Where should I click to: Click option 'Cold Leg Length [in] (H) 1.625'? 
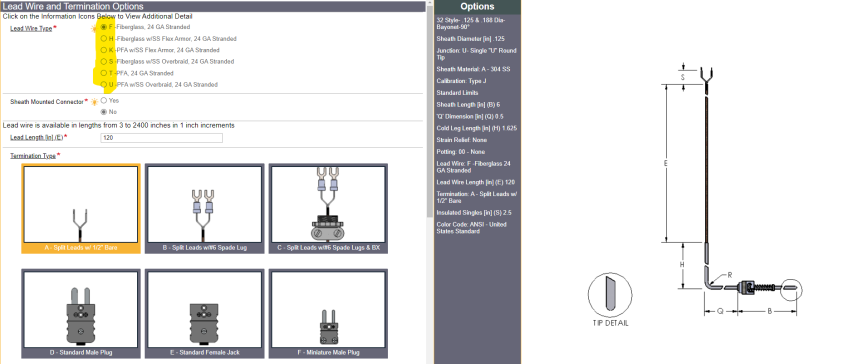pyautogui.click(x=476, y=128)
